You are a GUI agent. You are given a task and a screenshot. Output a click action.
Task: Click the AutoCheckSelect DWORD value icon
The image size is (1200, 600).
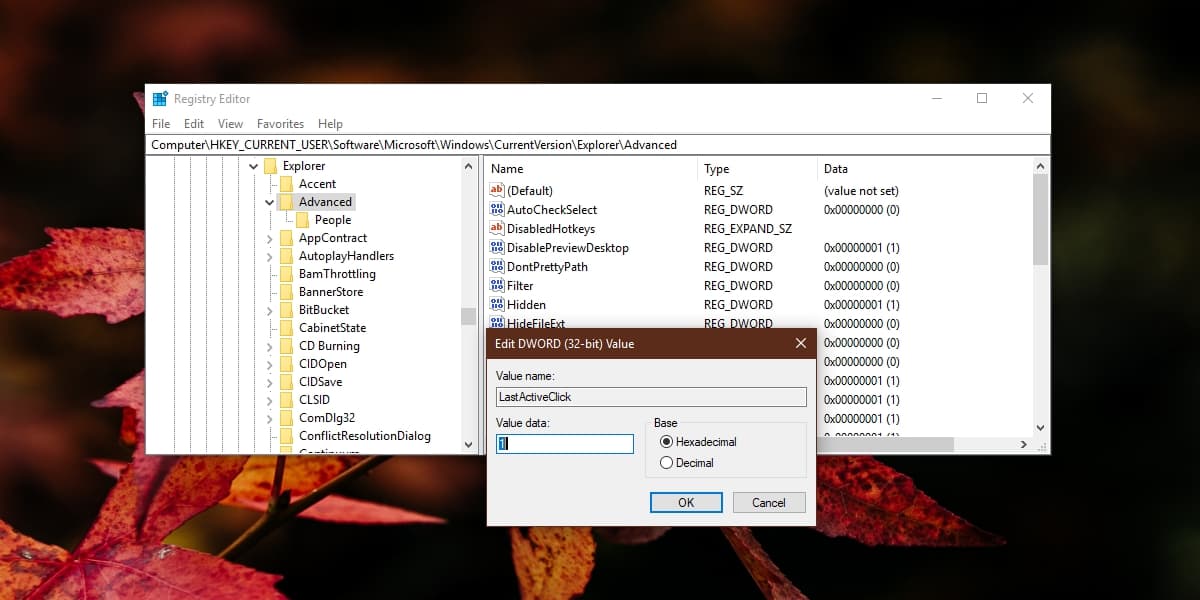(x=497, y=209)
